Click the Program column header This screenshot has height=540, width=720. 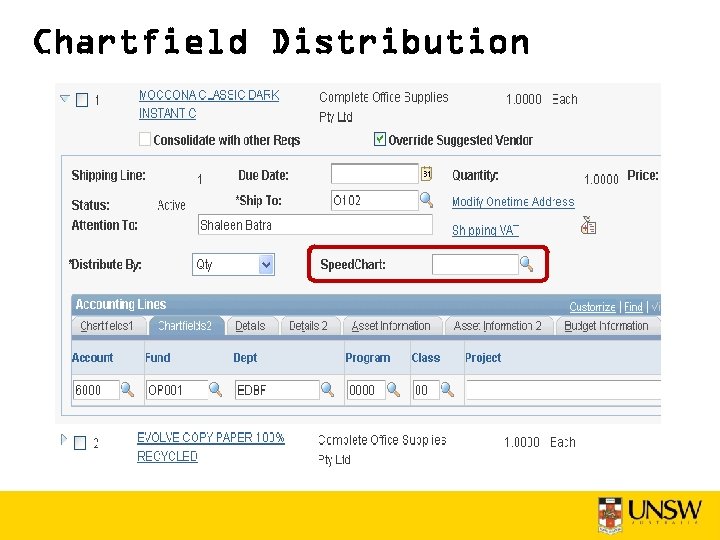coord(368,358)
